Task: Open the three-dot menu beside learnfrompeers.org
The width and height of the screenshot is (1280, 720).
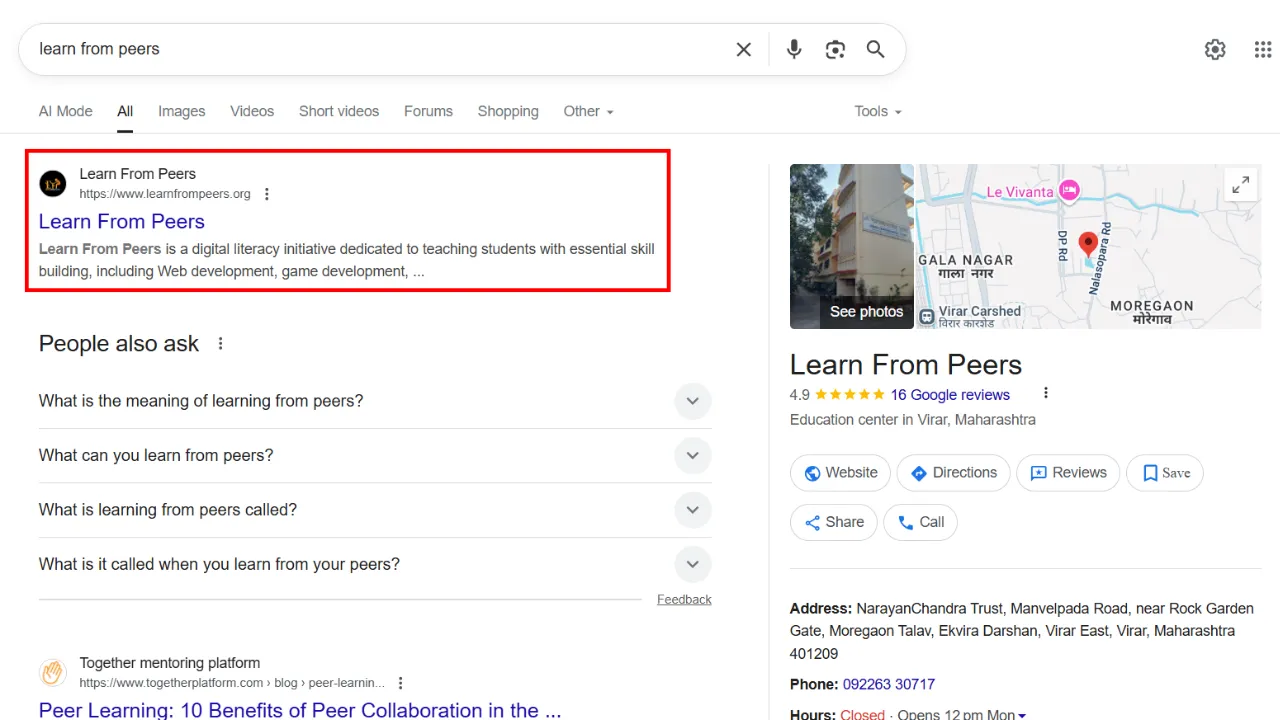Action: pyautogui.click(x=267, y=194)
